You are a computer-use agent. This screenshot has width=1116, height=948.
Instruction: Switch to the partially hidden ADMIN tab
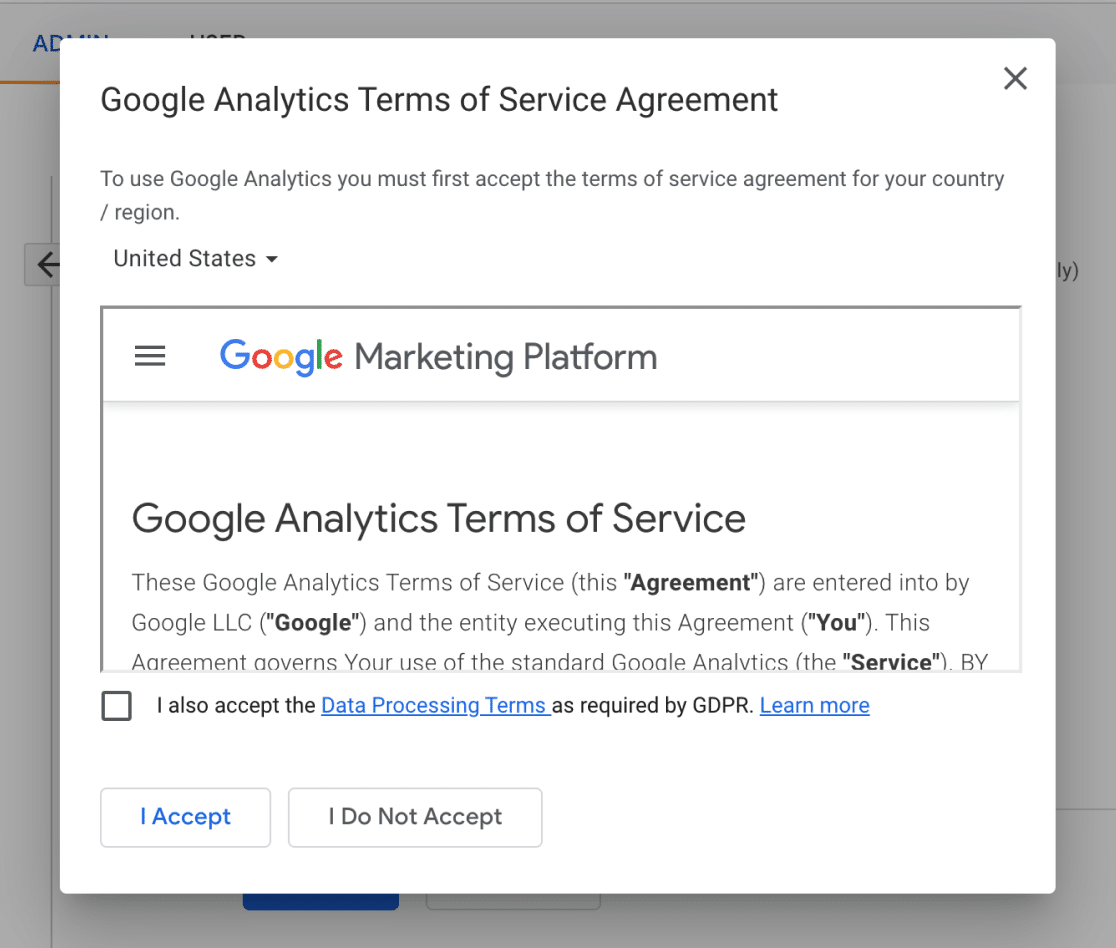pyautogui.click(x=45, y=40)
